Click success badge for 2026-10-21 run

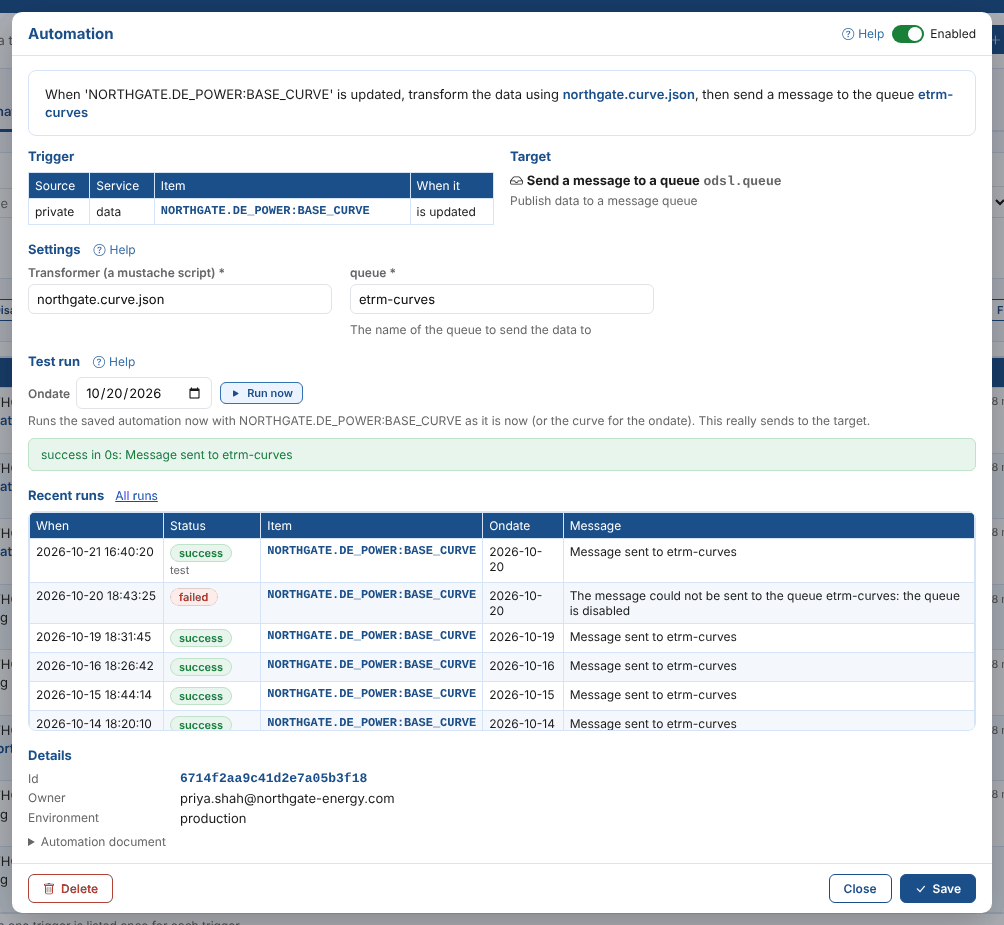200,553
